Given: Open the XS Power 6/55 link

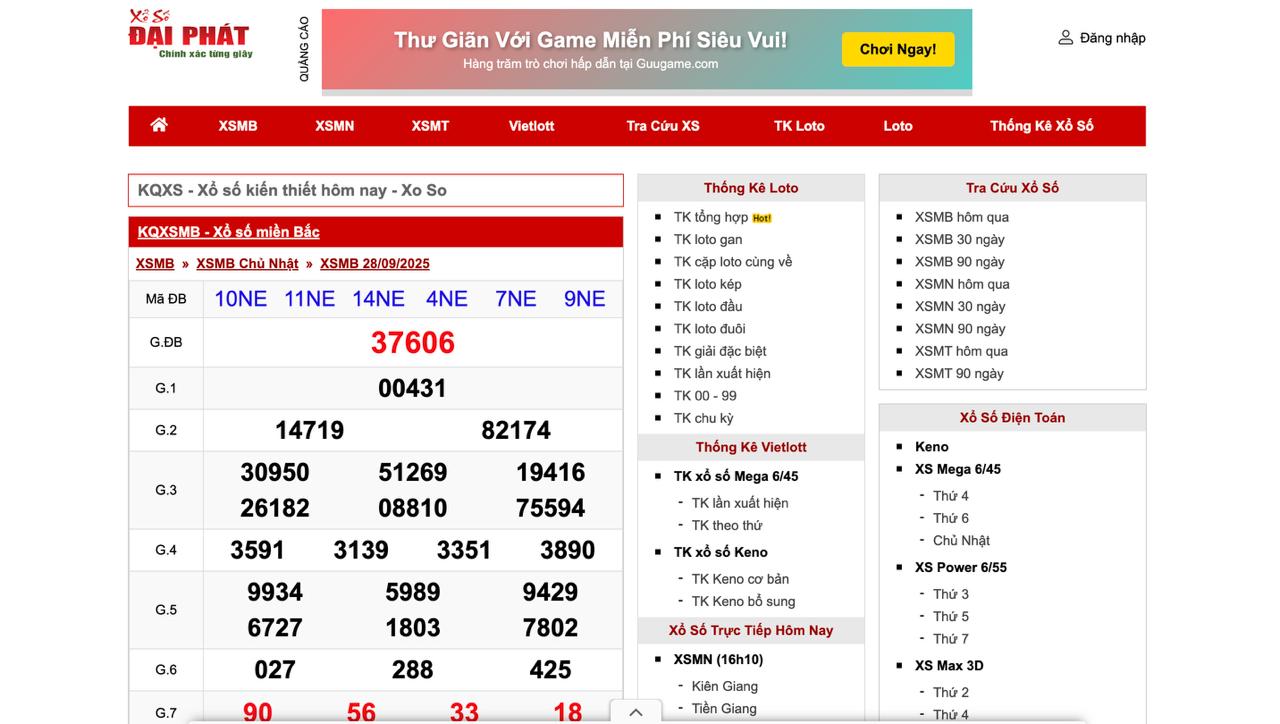Looking at the screenshot, I should [x=960, y=567].
